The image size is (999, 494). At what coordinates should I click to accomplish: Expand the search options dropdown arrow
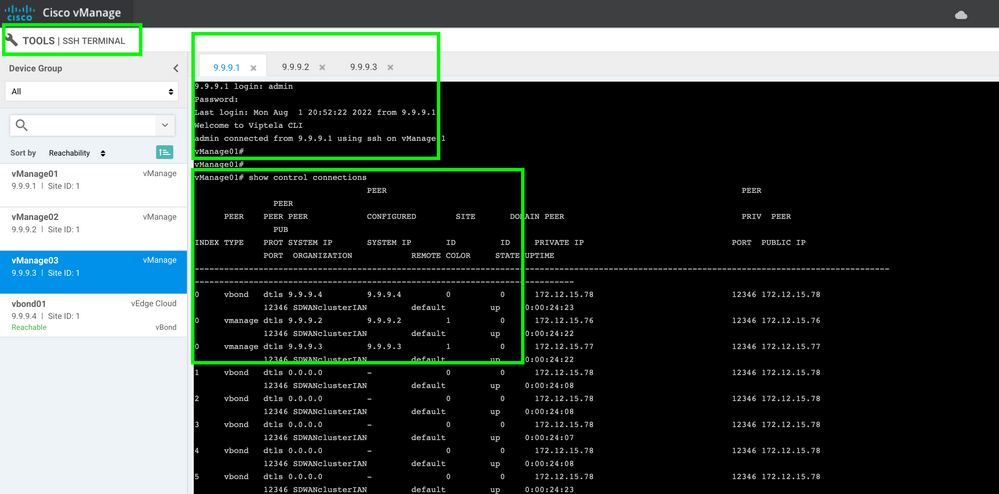[x=165, y=126]
